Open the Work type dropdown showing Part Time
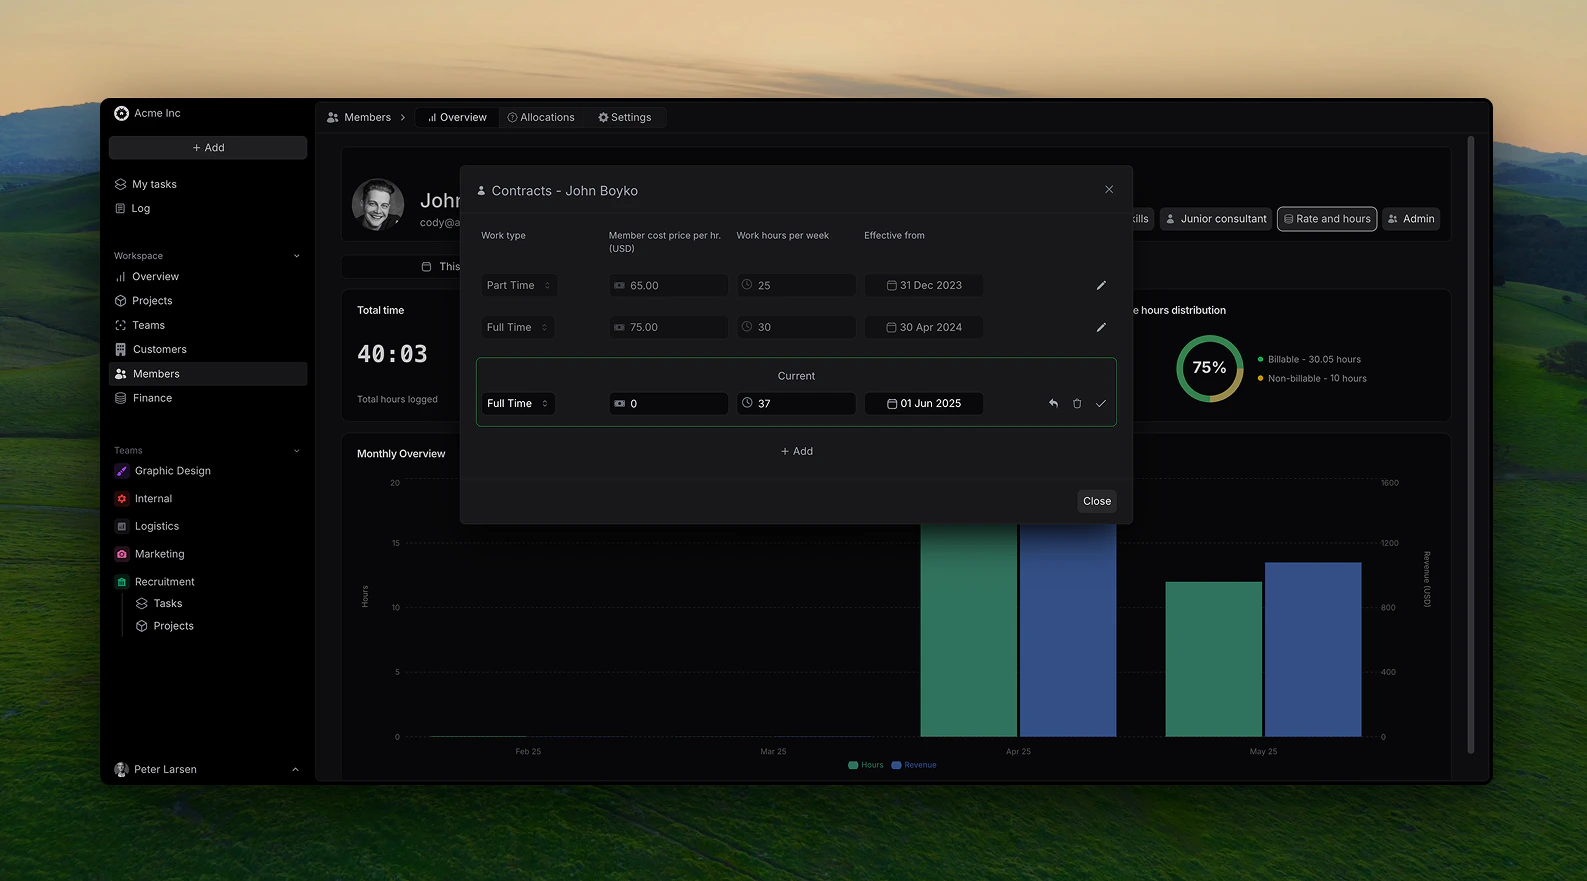Image resolution: width=1587 pixels, height=881 pixels. click(x=518, y=285)
